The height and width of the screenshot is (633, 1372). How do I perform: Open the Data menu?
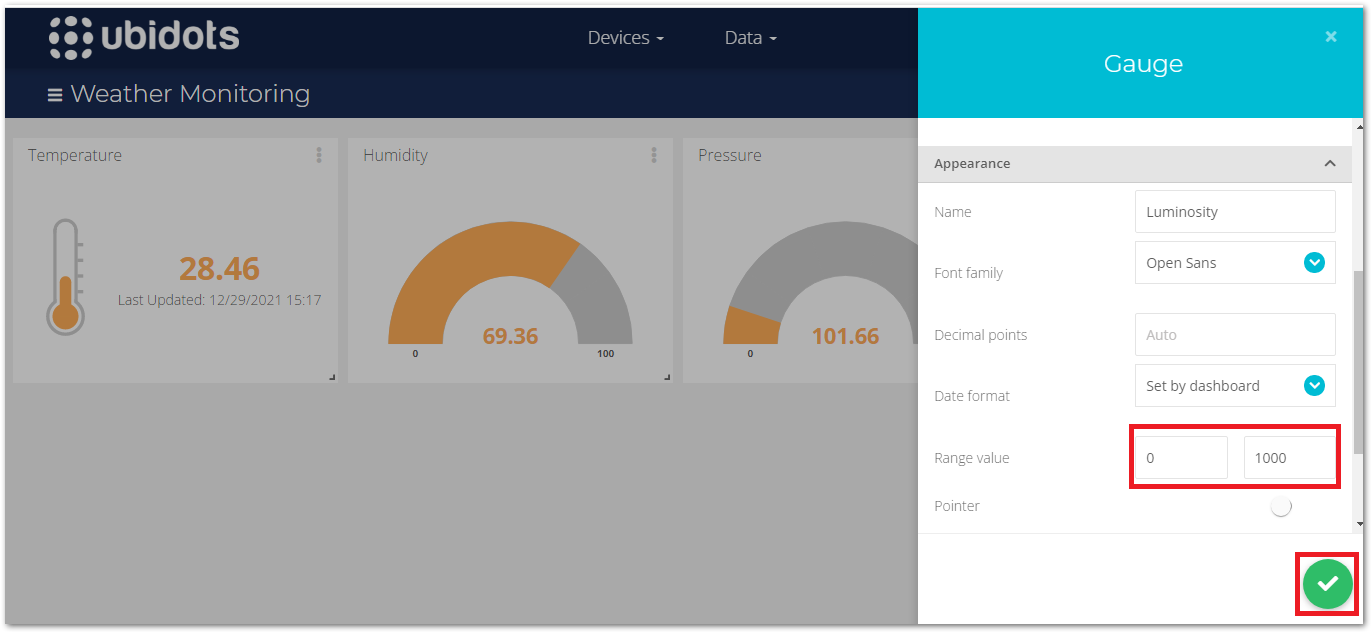(x=750, y=38)
